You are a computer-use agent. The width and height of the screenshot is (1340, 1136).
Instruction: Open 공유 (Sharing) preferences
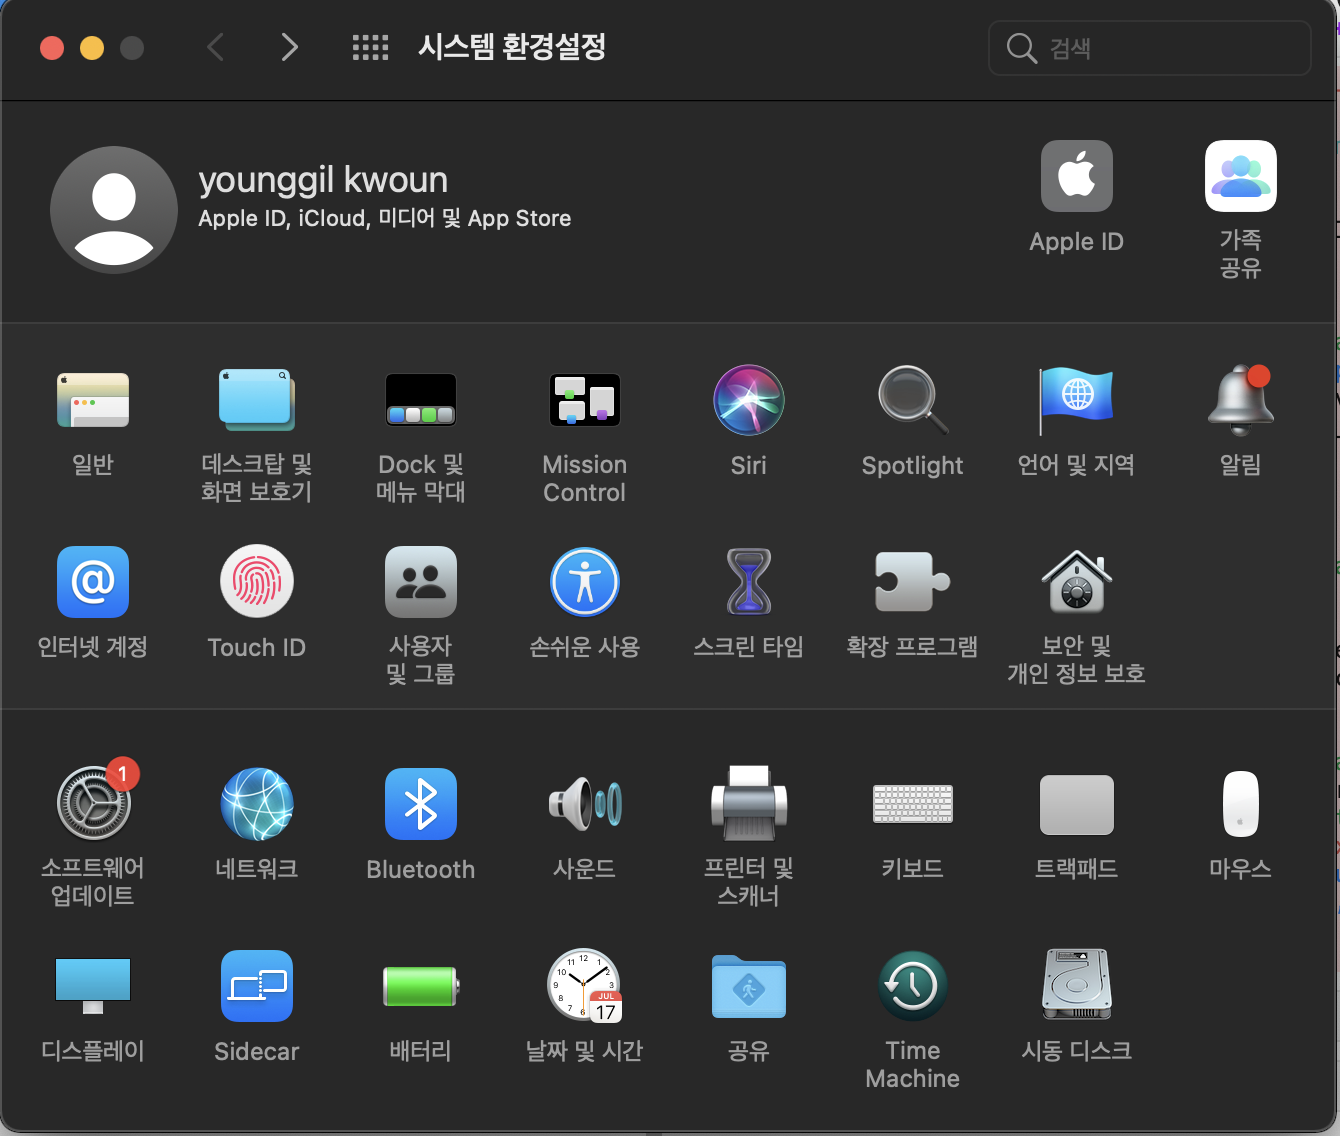(749, 986)
